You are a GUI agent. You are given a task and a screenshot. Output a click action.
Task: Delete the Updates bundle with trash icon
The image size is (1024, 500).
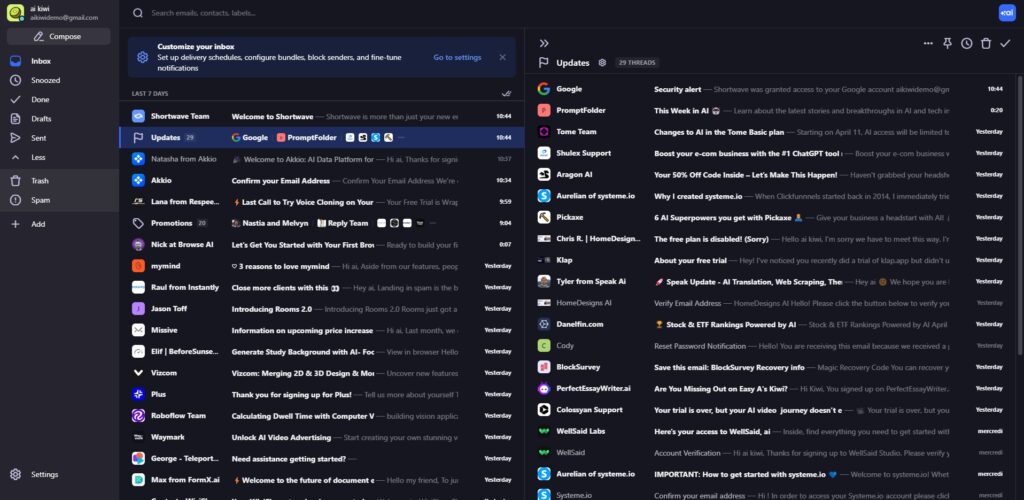point(986,43)
